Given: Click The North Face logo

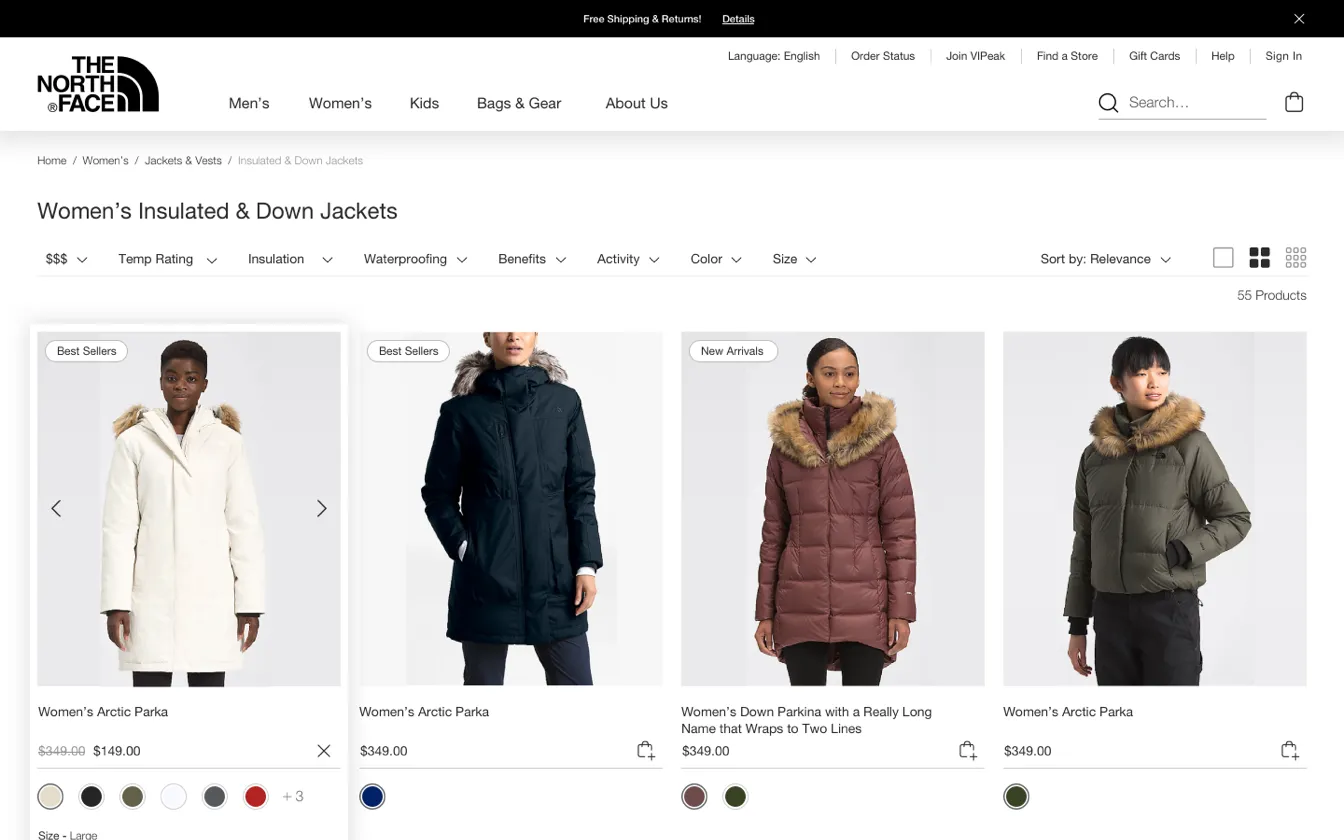Looking at the screenshot, I should coord(98,84).
